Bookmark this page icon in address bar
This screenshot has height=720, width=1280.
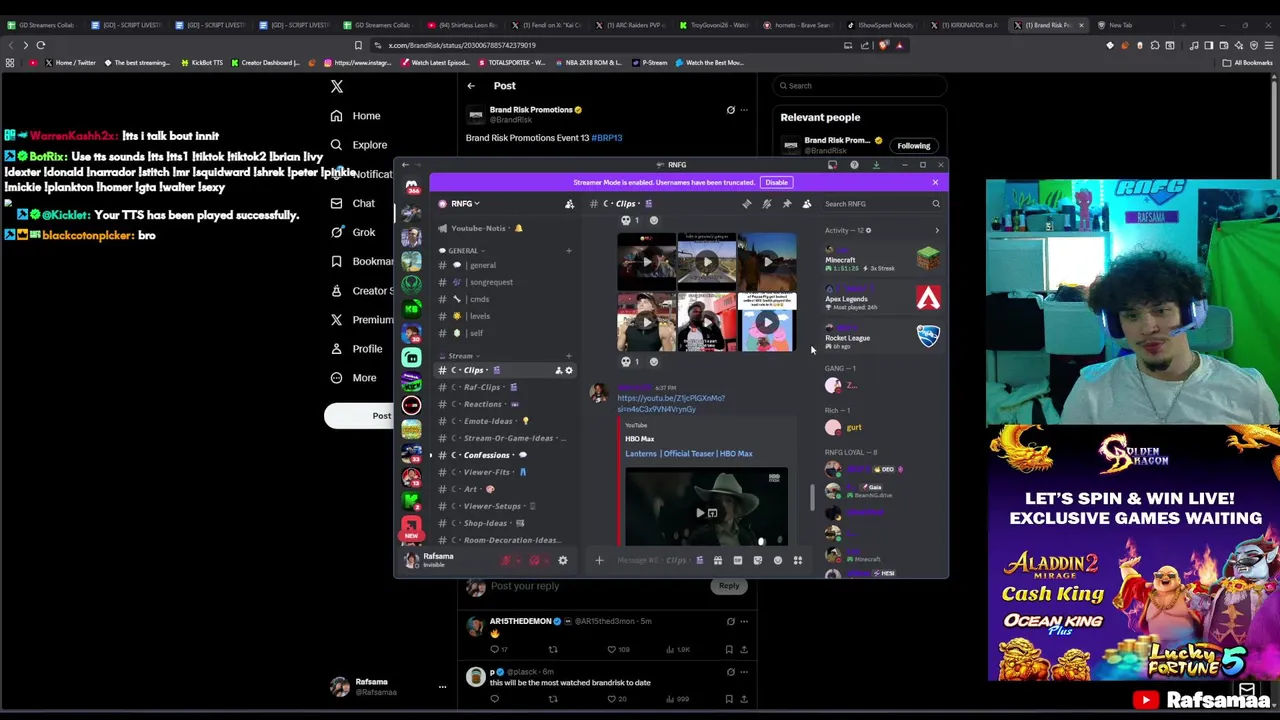click(358, 45)
